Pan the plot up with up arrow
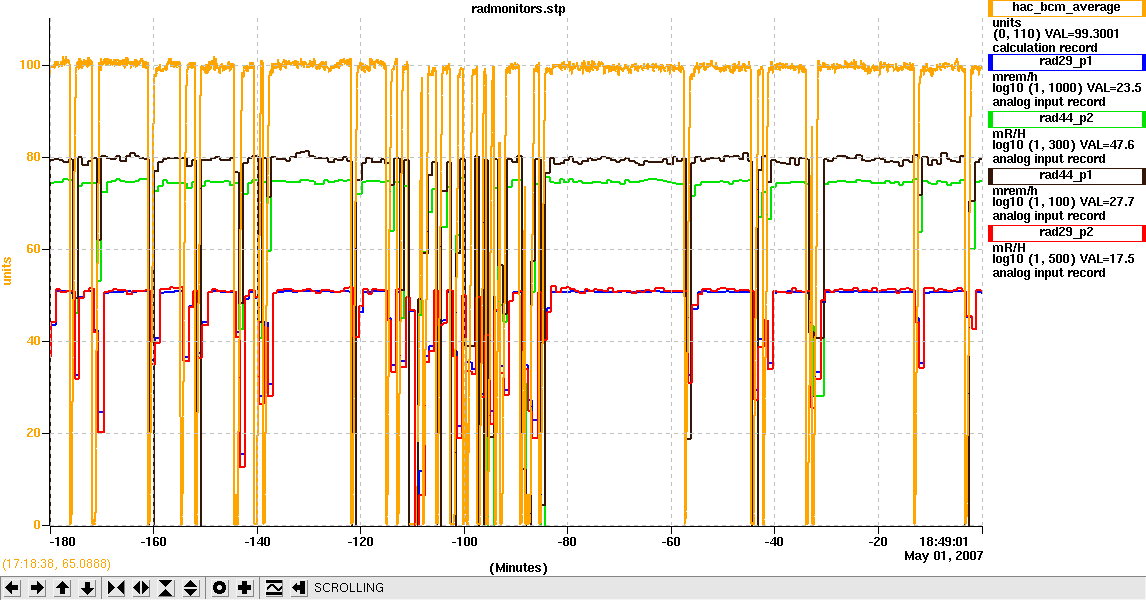The width and height of the screenshot is (1146, 600). pyautogui.click(x=63, y=588)
